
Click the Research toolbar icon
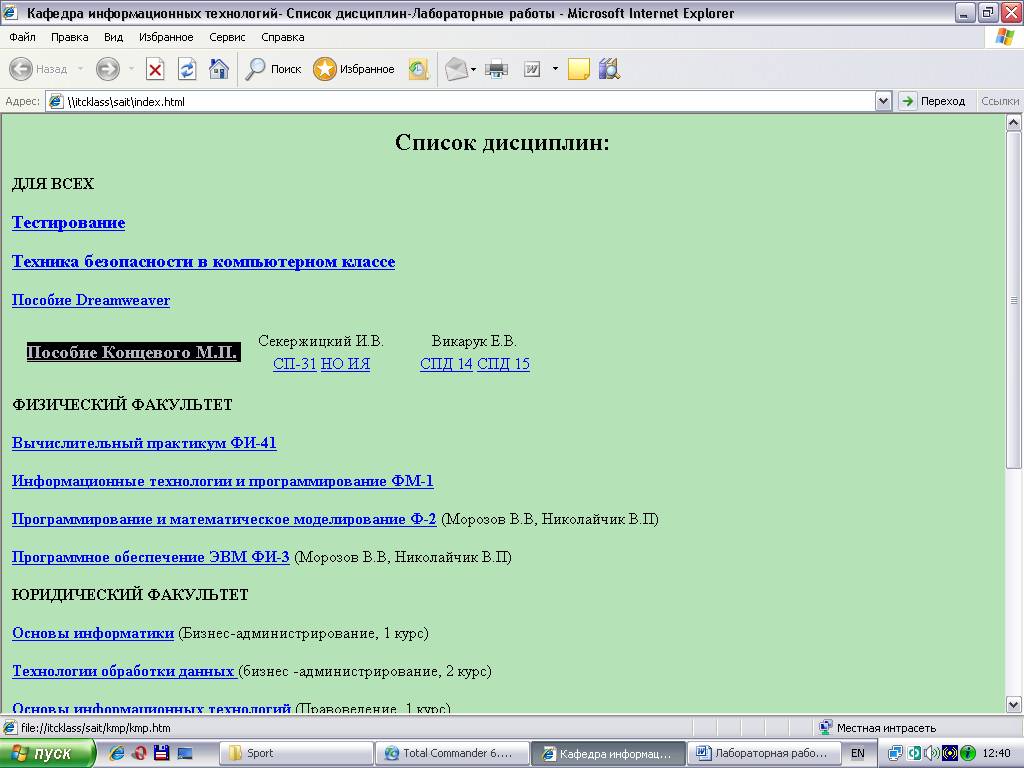[x=609, y=69]
